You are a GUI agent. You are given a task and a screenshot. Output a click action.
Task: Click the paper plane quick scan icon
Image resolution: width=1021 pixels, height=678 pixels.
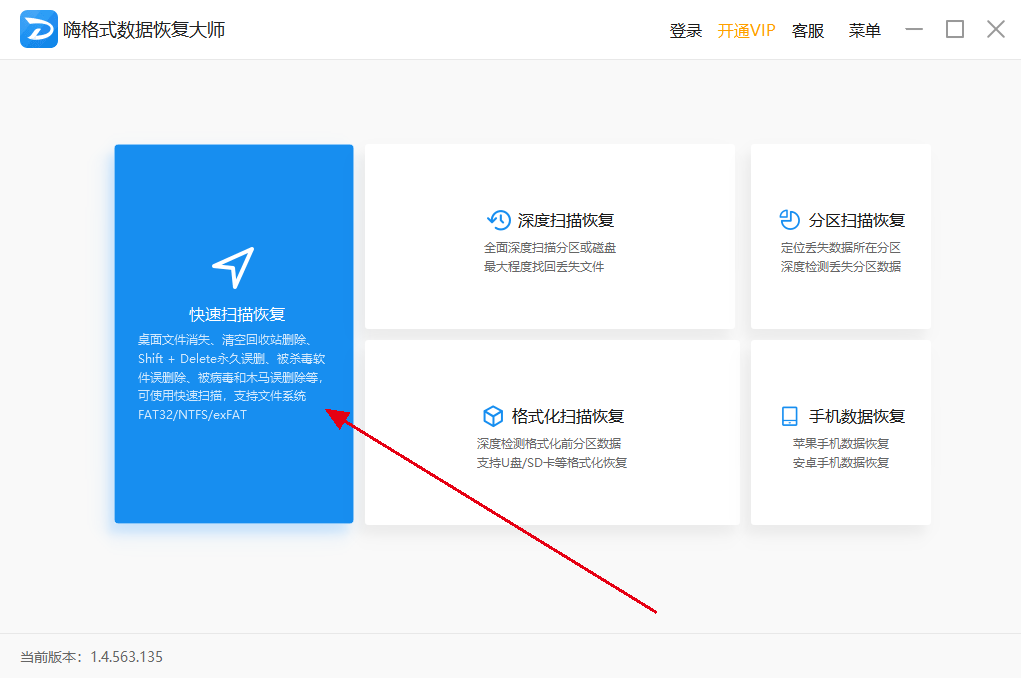point(233,267)
